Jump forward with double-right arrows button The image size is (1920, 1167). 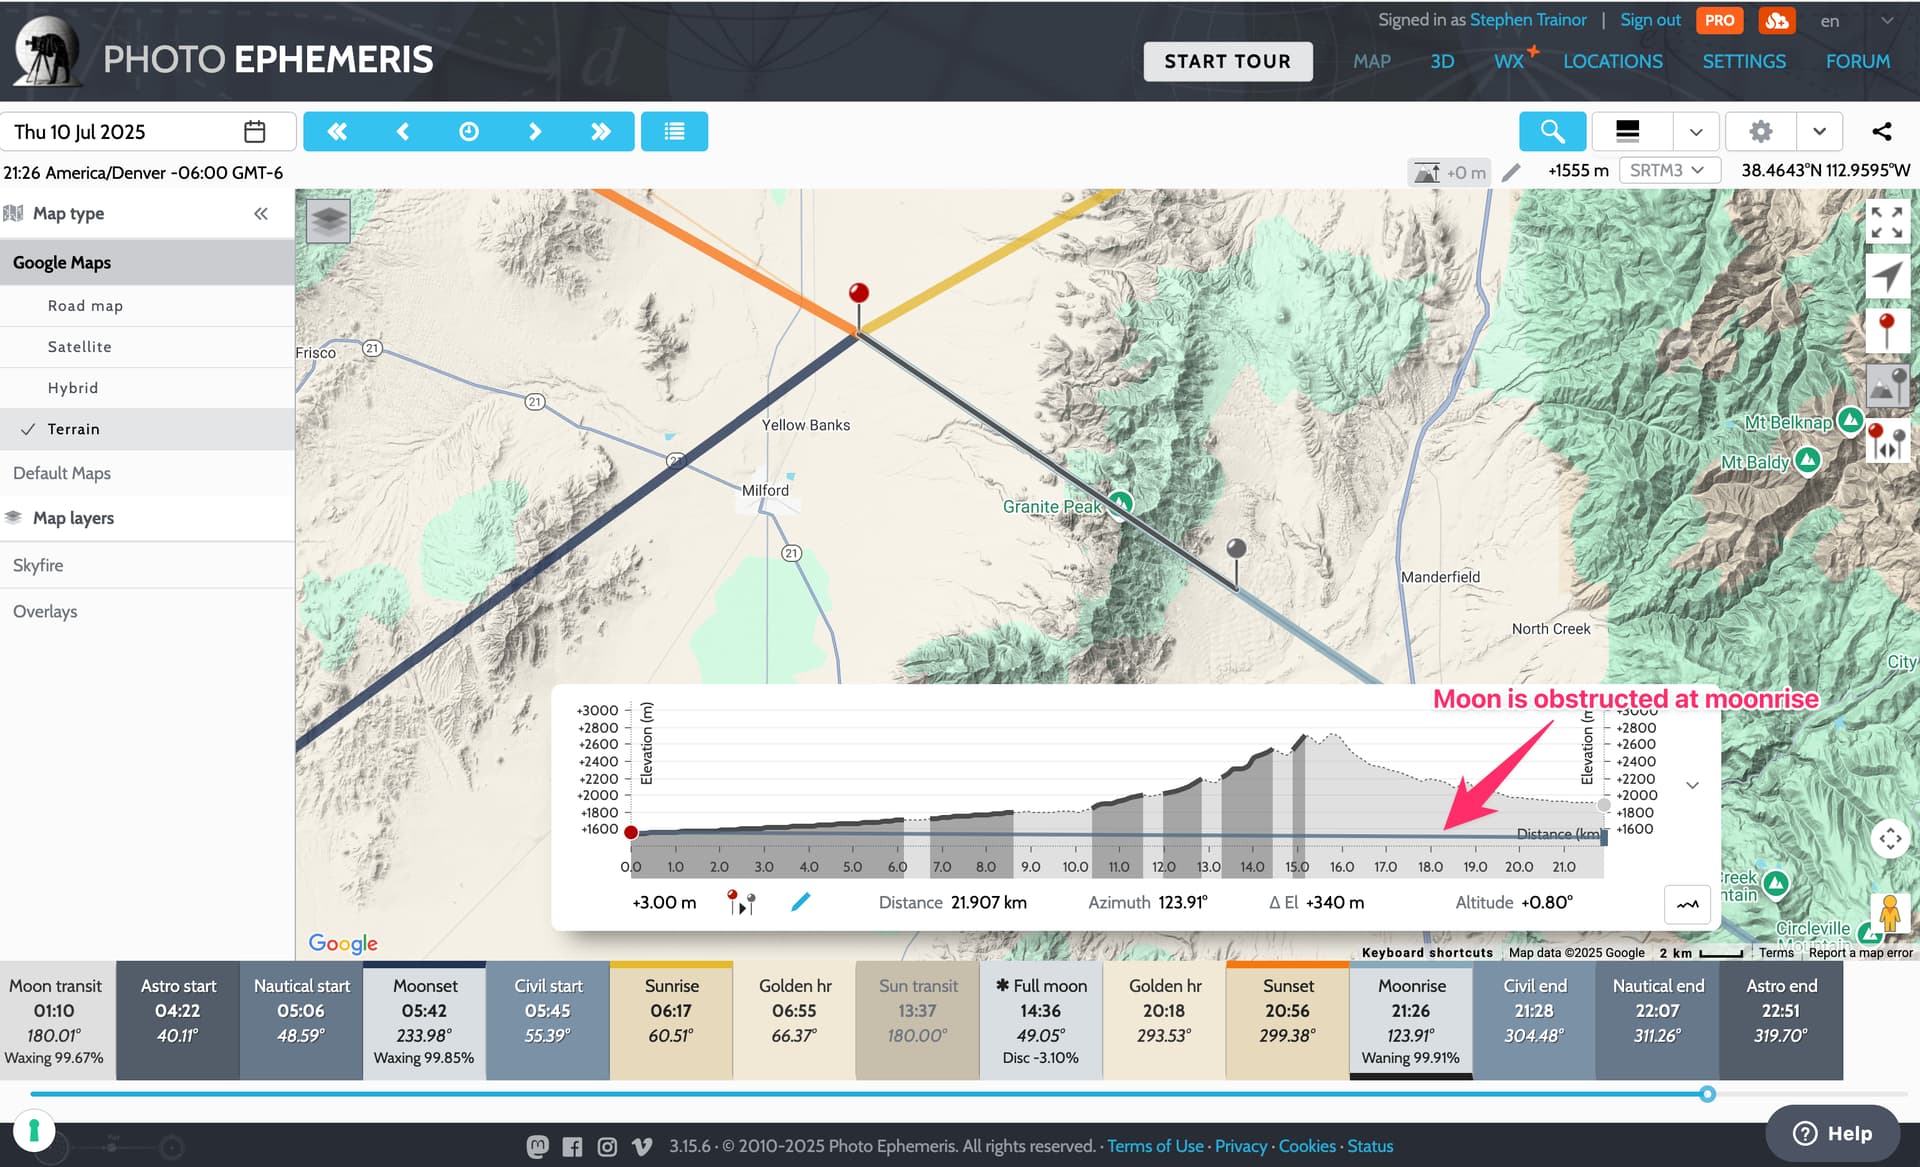click(601, 131)
